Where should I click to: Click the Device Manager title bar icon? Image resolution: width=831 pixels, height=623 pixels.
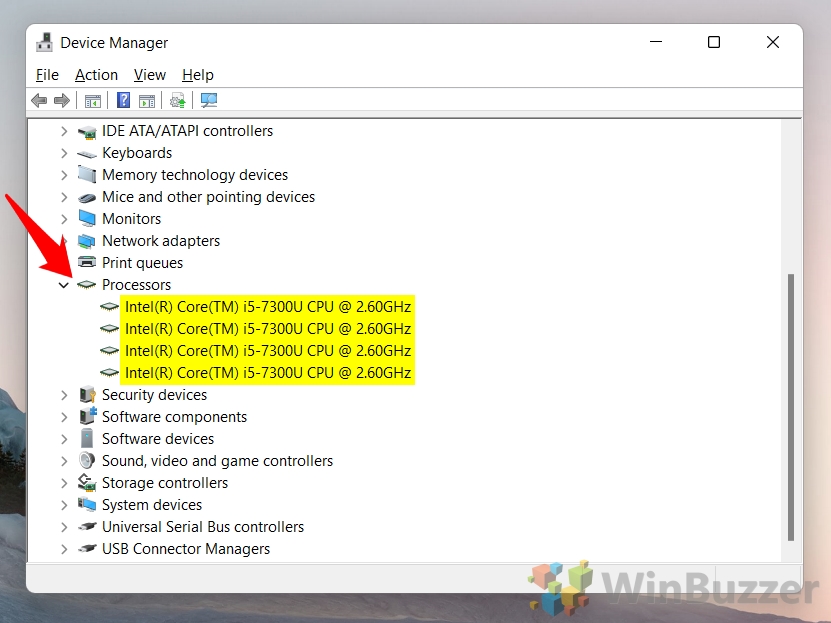pyautogui.click(x=45, y=42)
